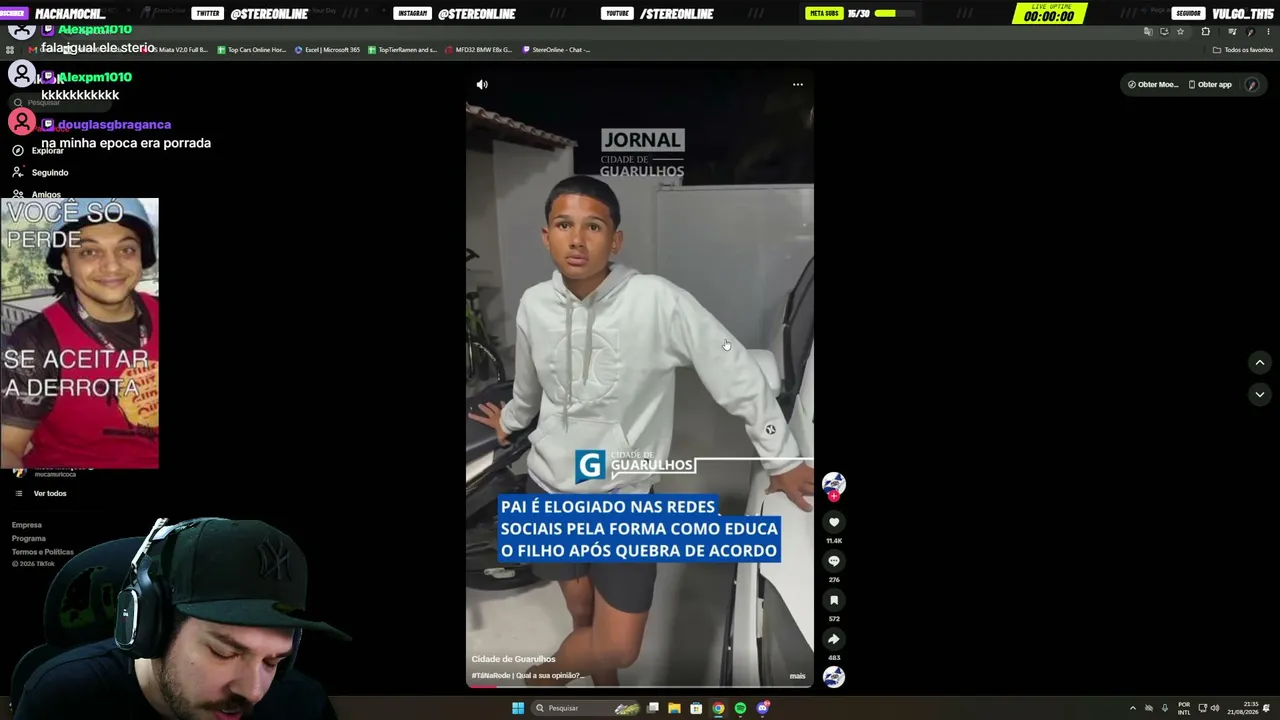The width and height of the screenshot is (1280, 720).
Task: Click the Obter Moedas button
Action: [1153, 85]
